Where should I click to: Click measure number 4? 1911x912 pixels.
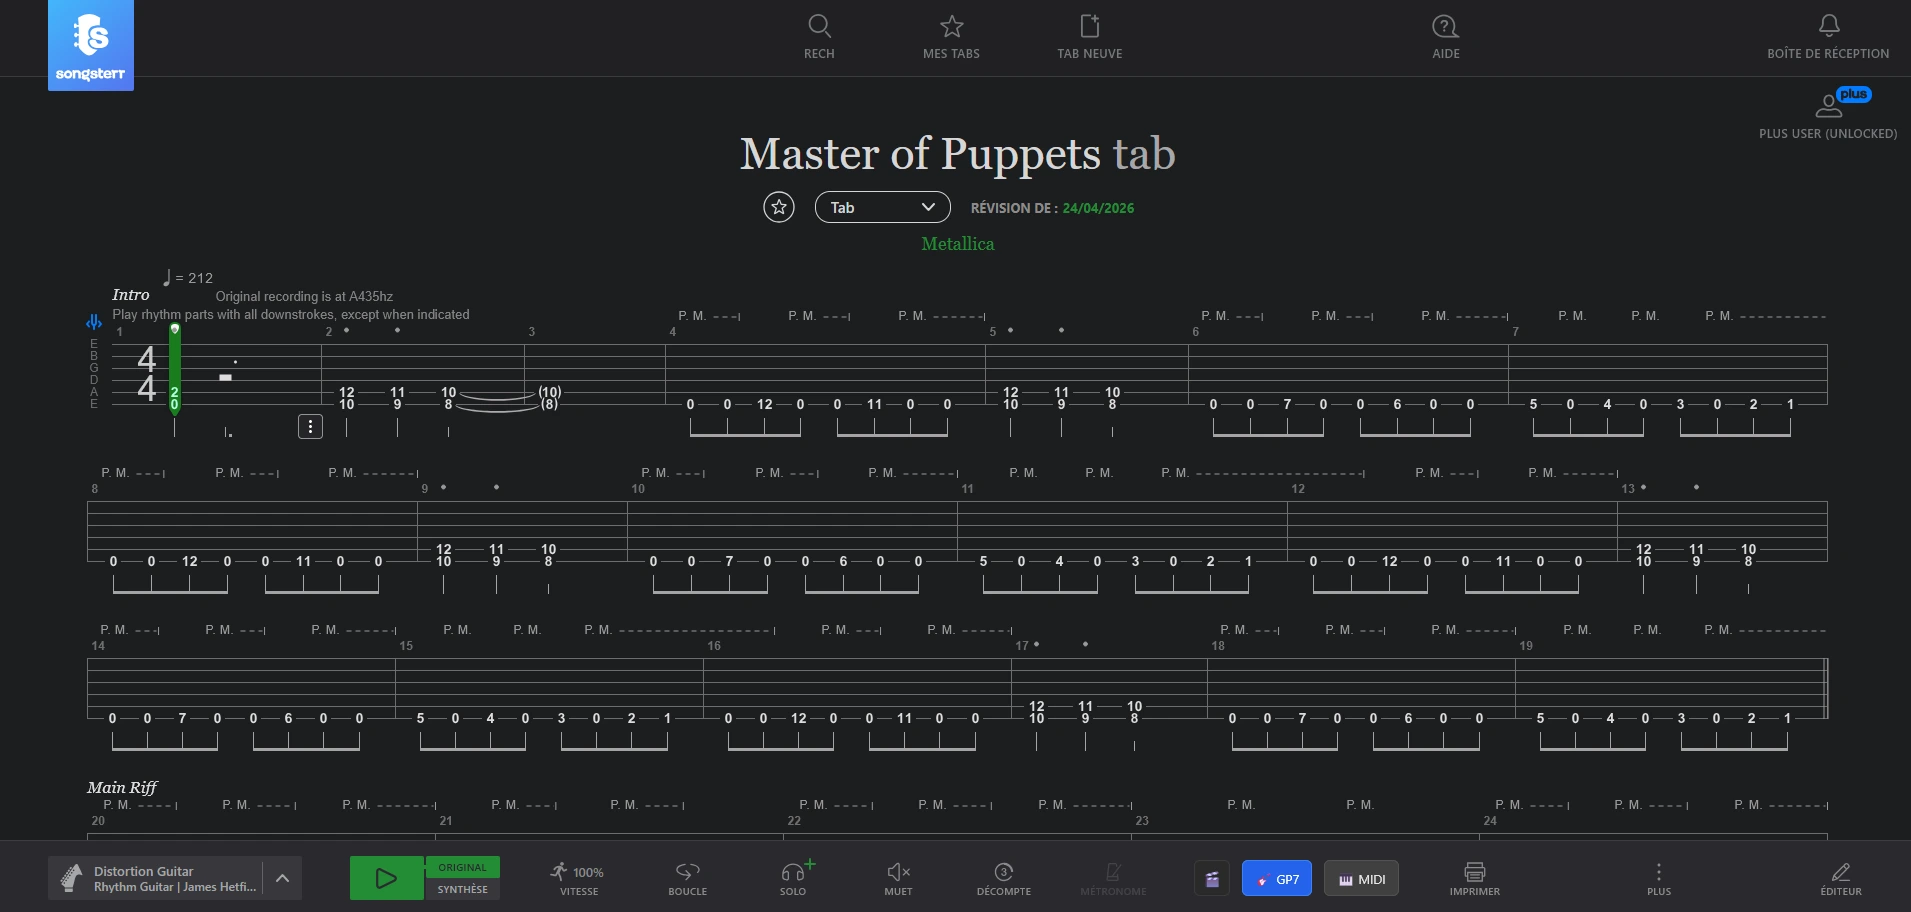click(x=673, y=332)
